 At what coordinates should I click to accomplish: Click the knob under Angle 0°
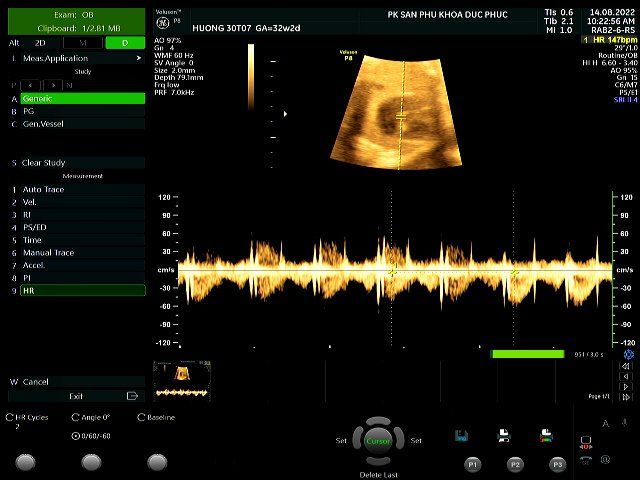[91, 462]
